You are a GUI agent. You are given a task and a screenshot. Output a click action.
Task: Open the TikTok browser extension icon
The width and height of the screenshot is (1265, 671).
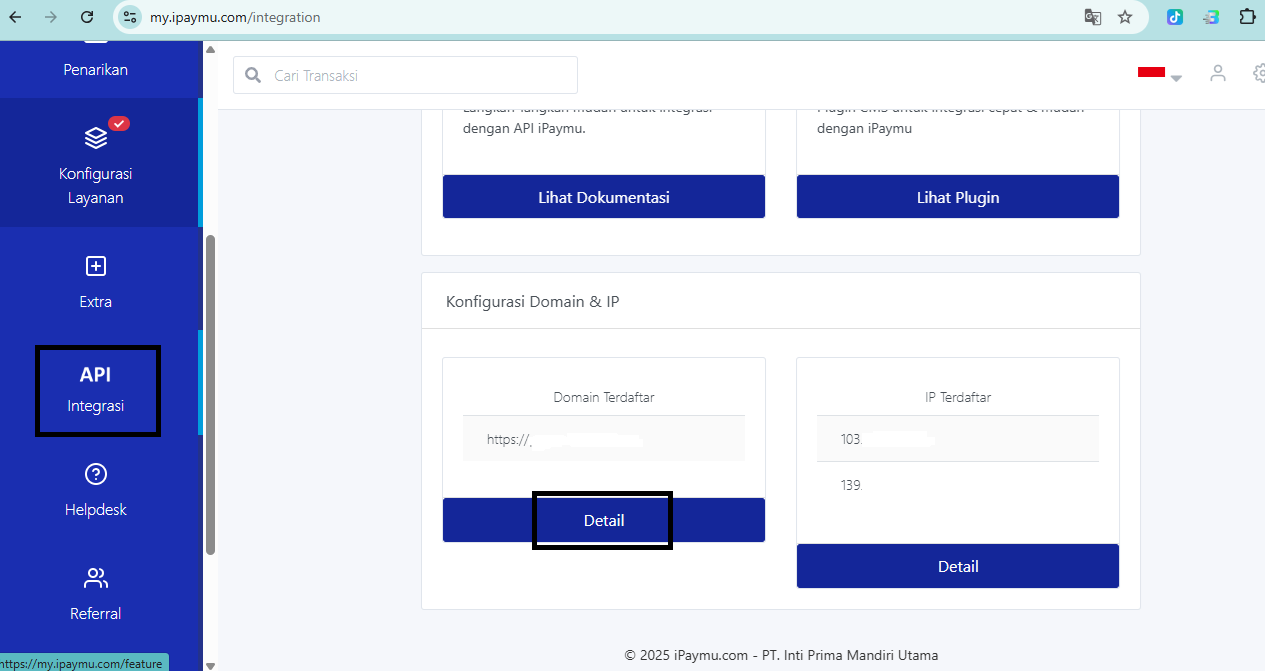(x=1175, y=17)
